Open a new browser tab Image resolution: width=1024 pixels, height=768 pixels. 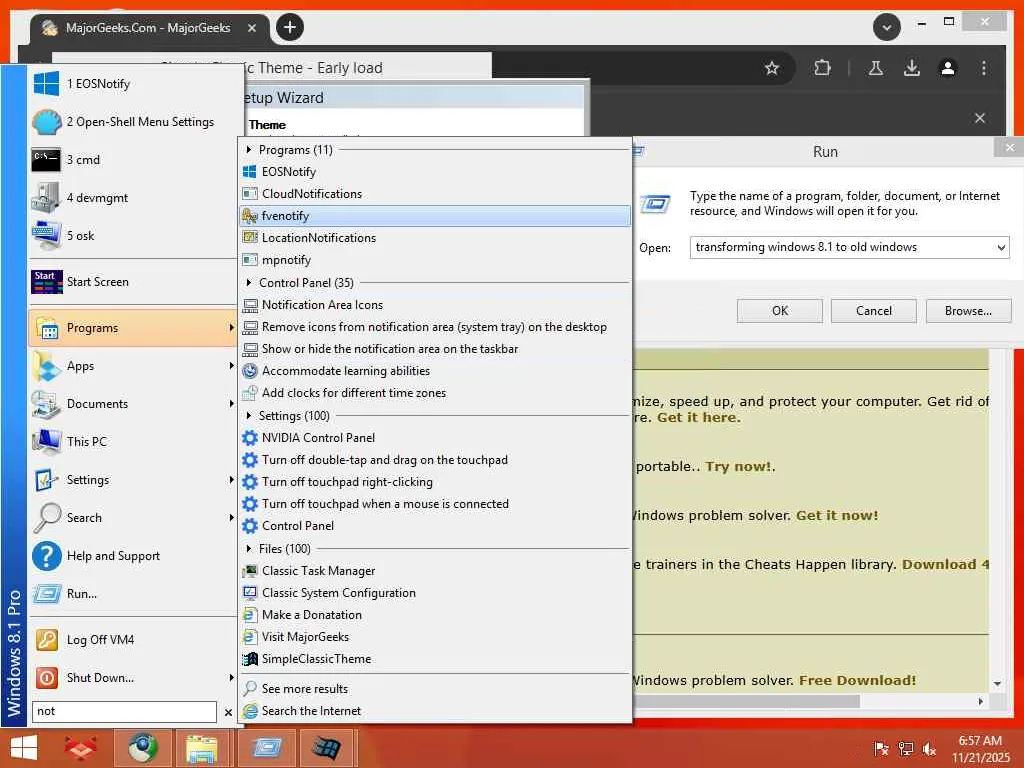(290, 27)
